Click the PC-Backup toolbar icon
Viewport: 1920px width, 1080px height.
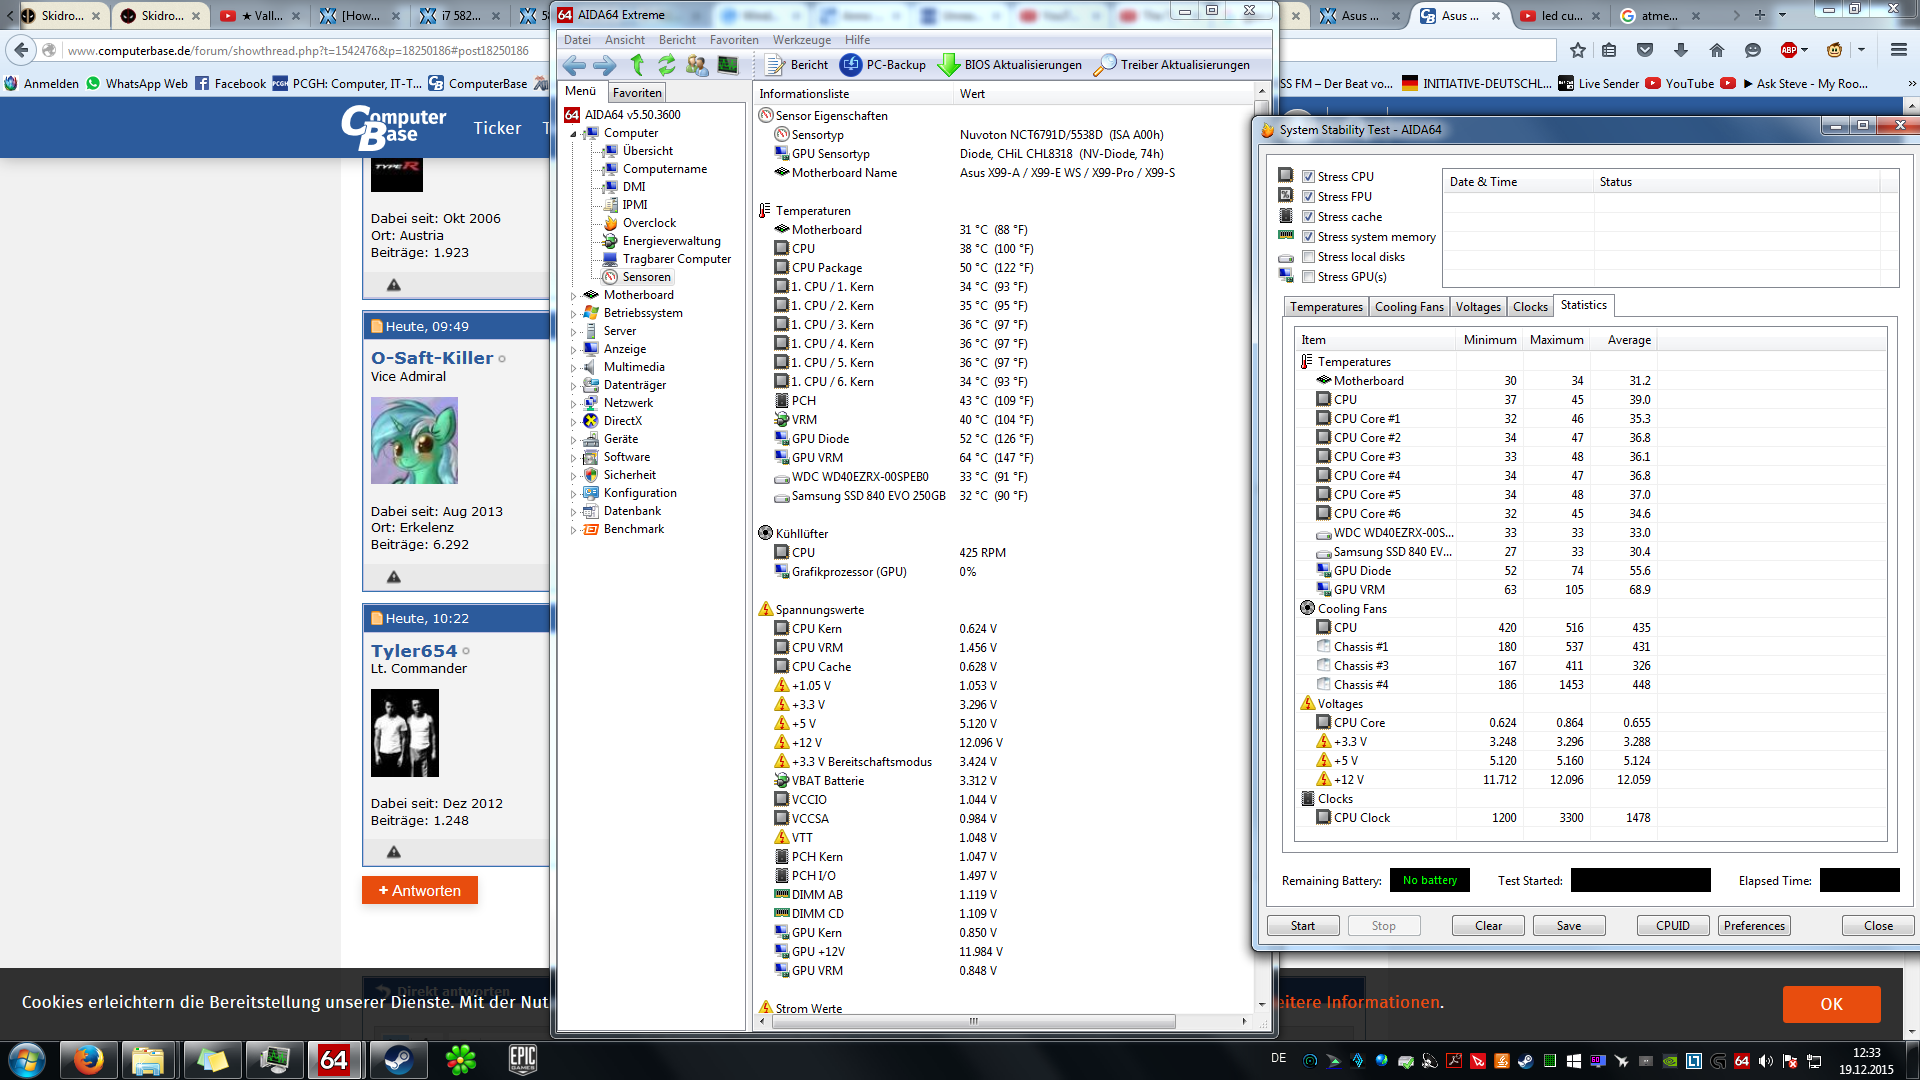(851, 65)
